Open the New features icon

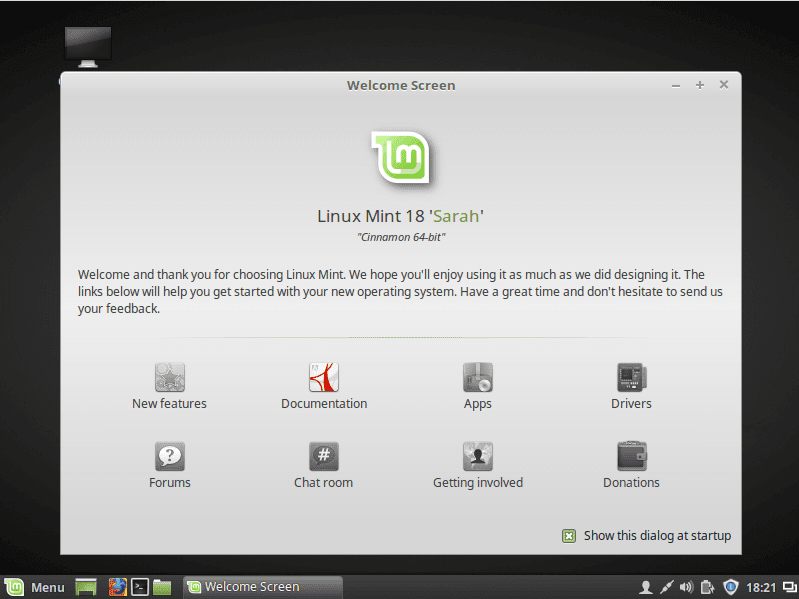170,377
